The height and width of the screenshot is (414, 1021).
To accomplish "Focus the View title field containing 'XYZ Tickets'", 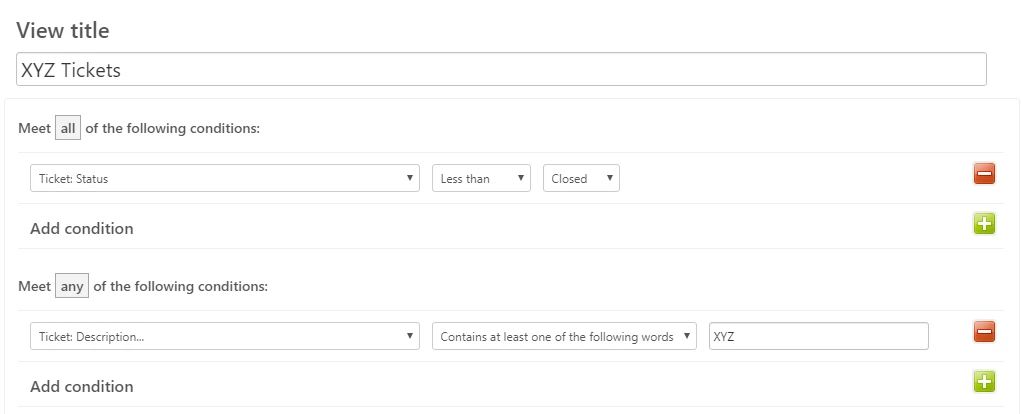I will pos(501,69).
